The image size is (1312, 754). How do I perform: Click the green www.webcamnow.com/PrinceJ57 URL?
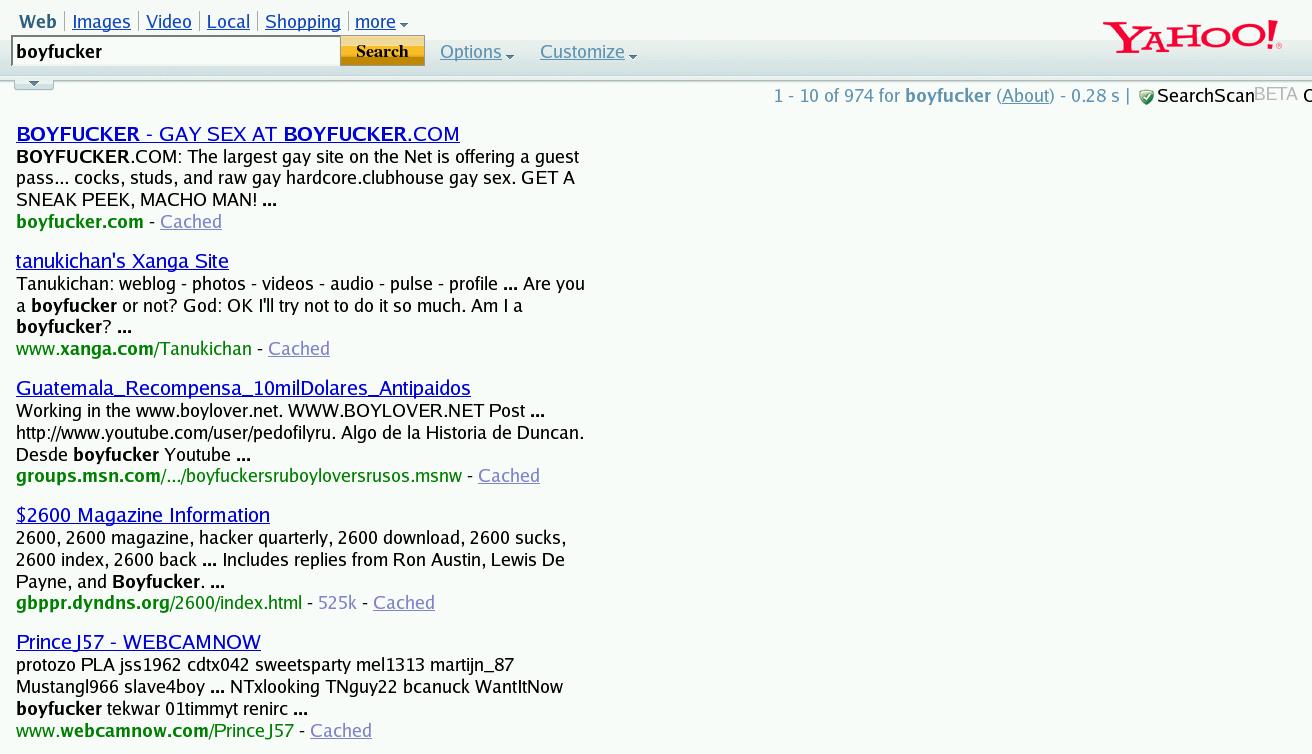155,731
